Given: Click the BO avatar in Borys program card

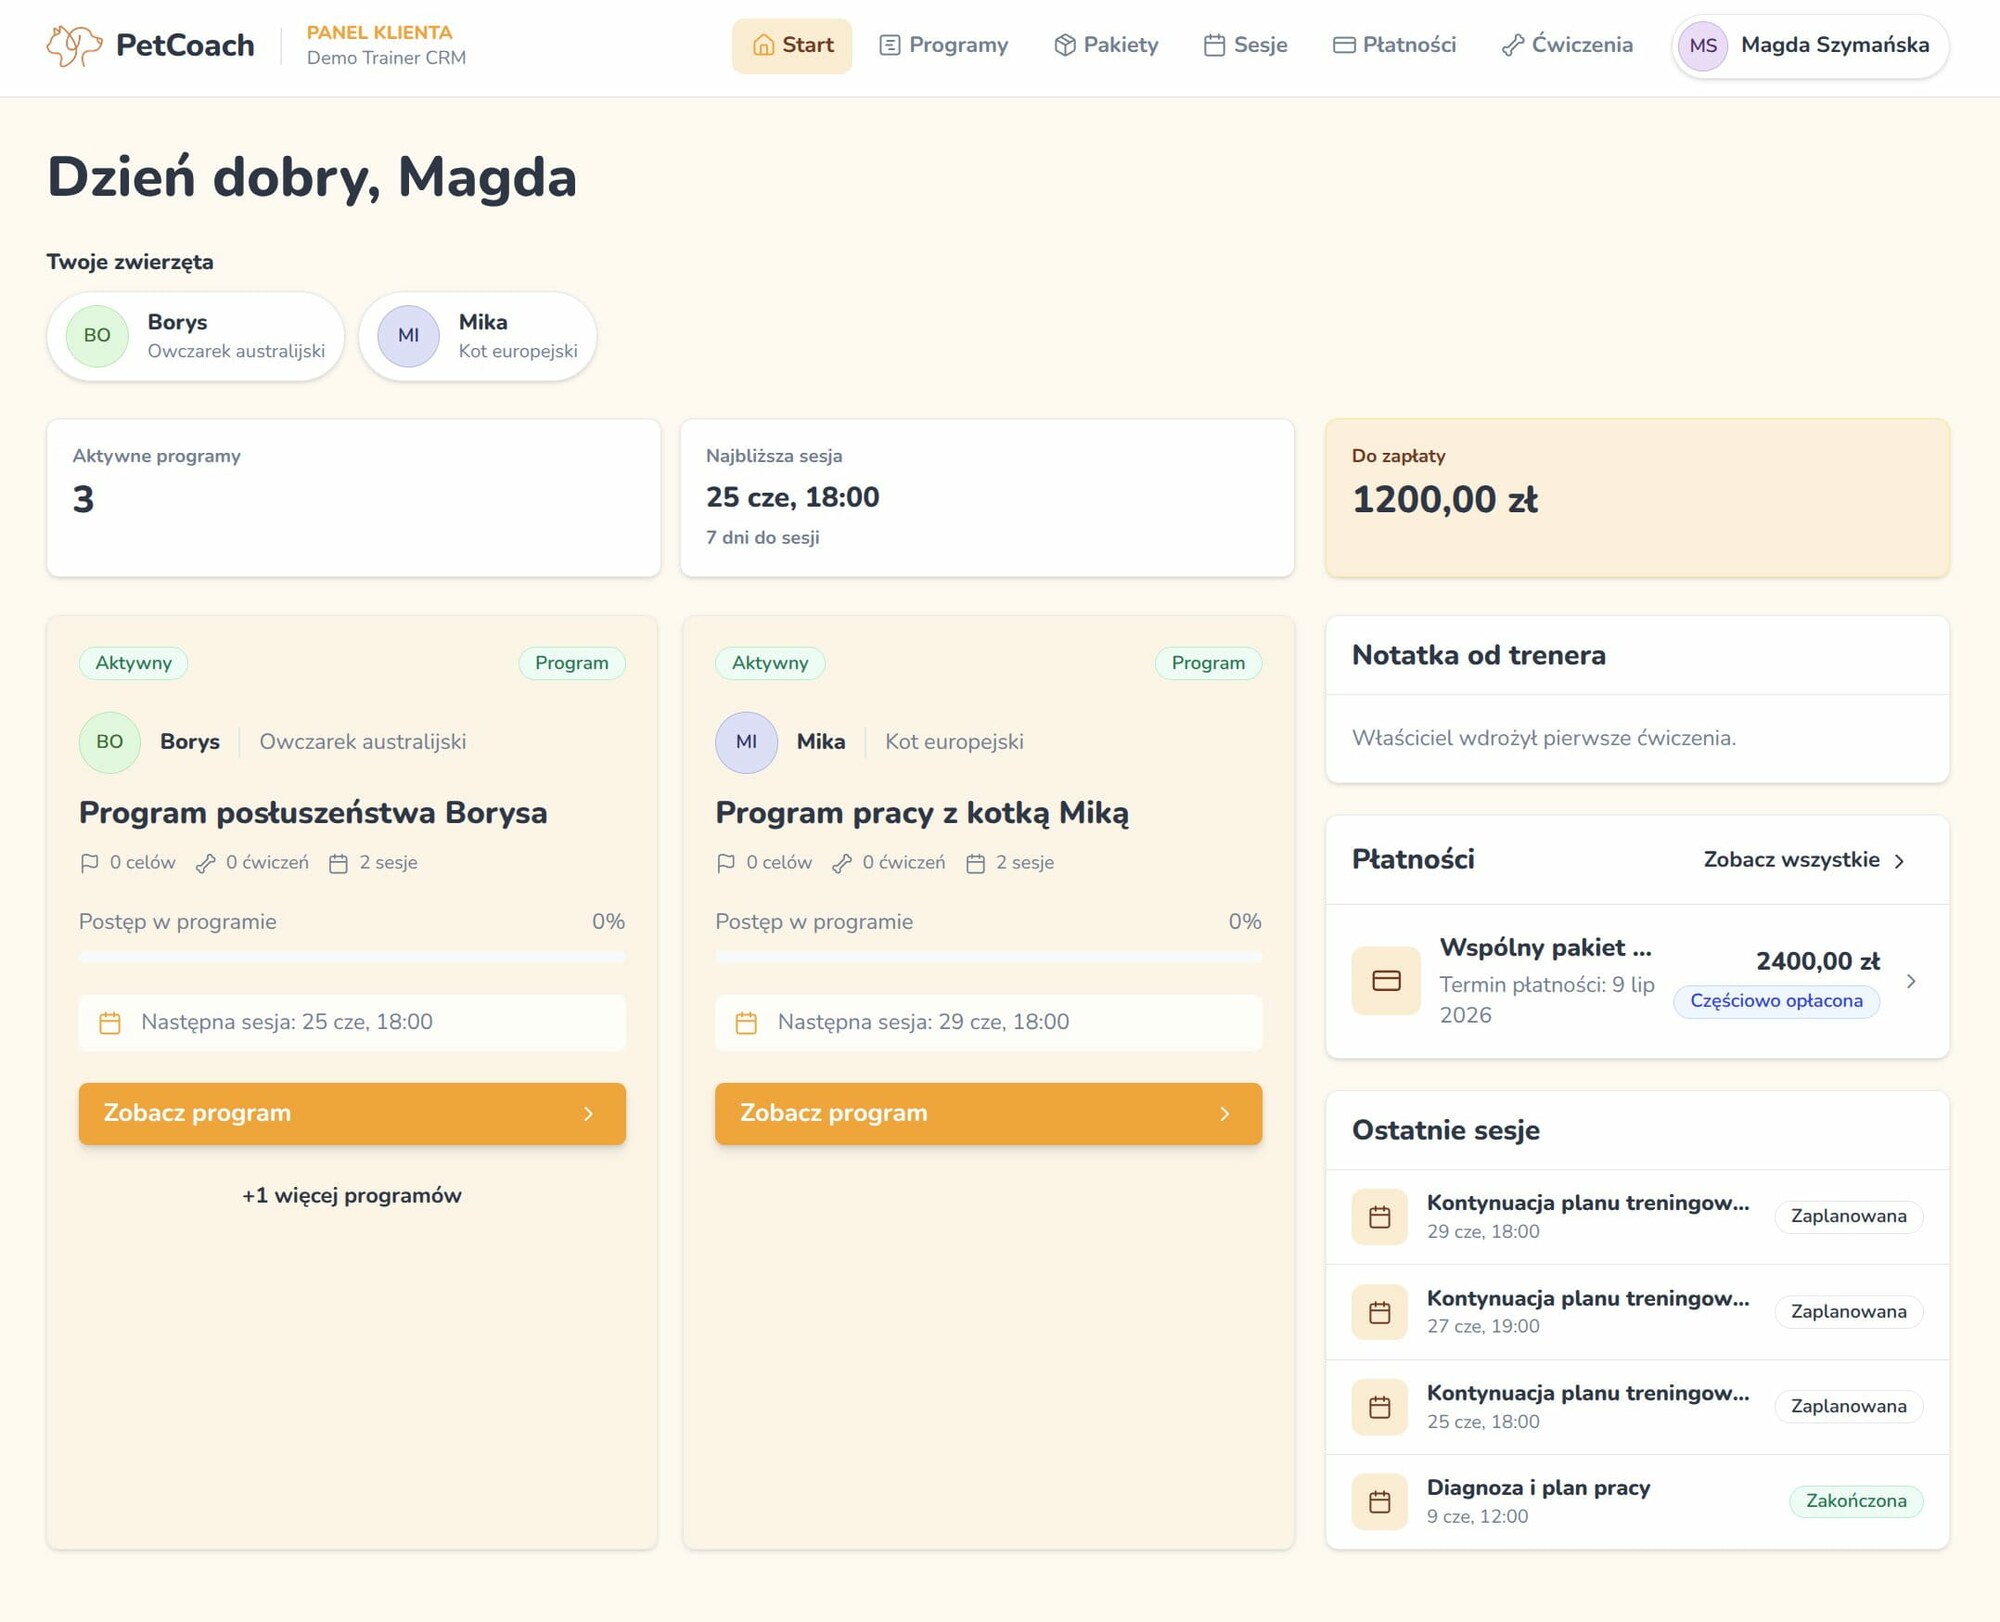Looking at the screenshot, I should point(109,742).
